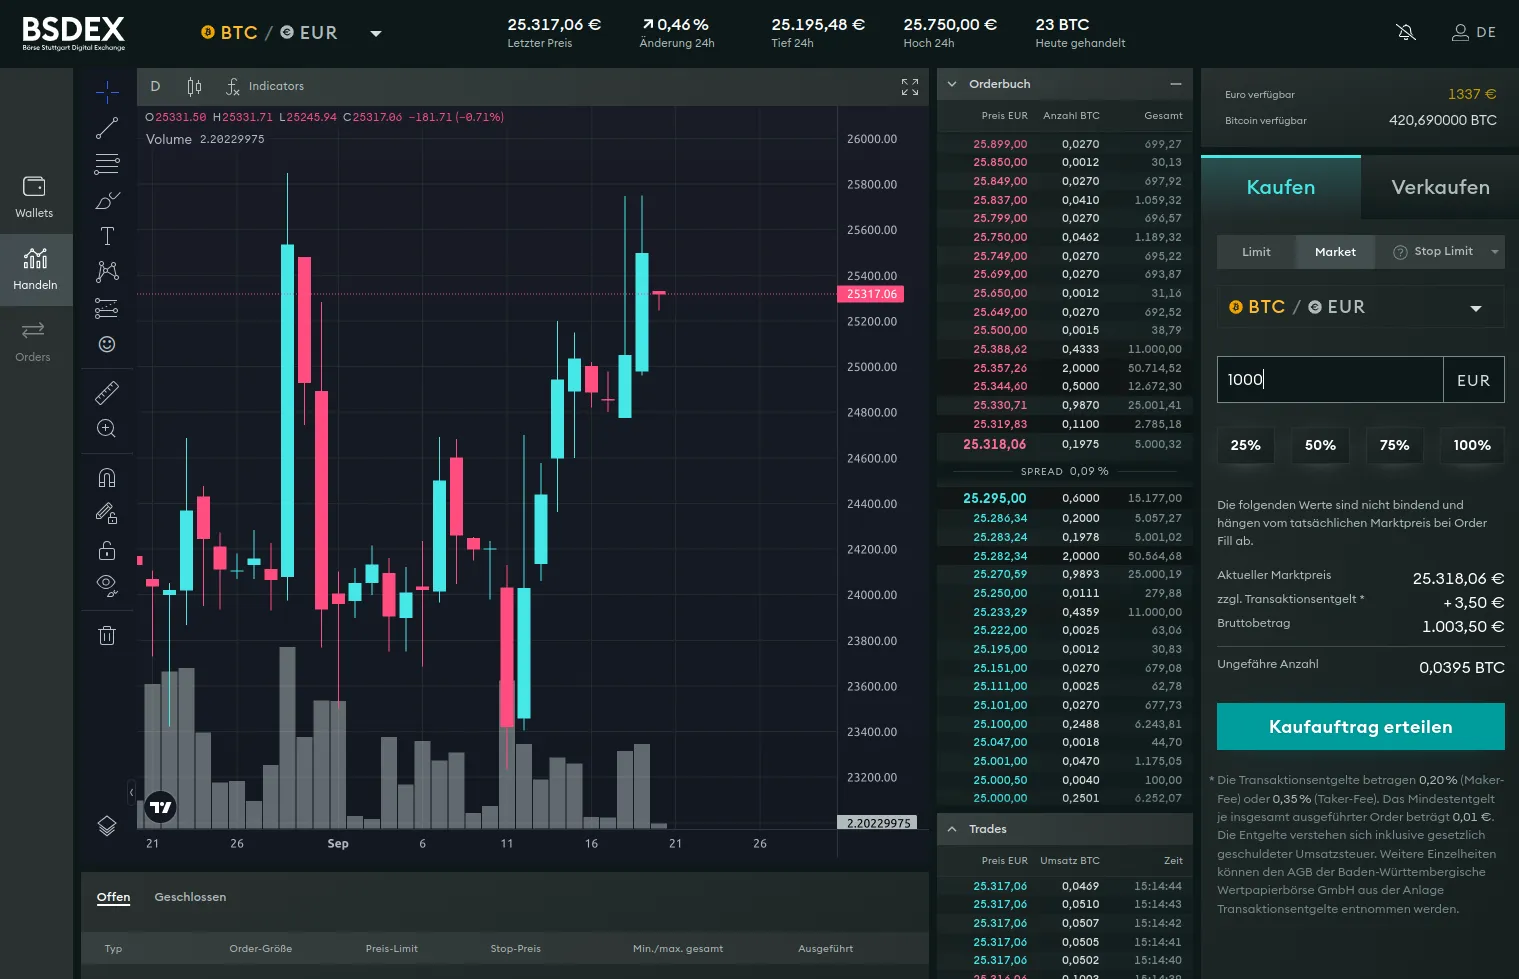Open the Stop Limit dropdown arrow
This screenshot has height=979, width=1519.
coord(1494,251)
